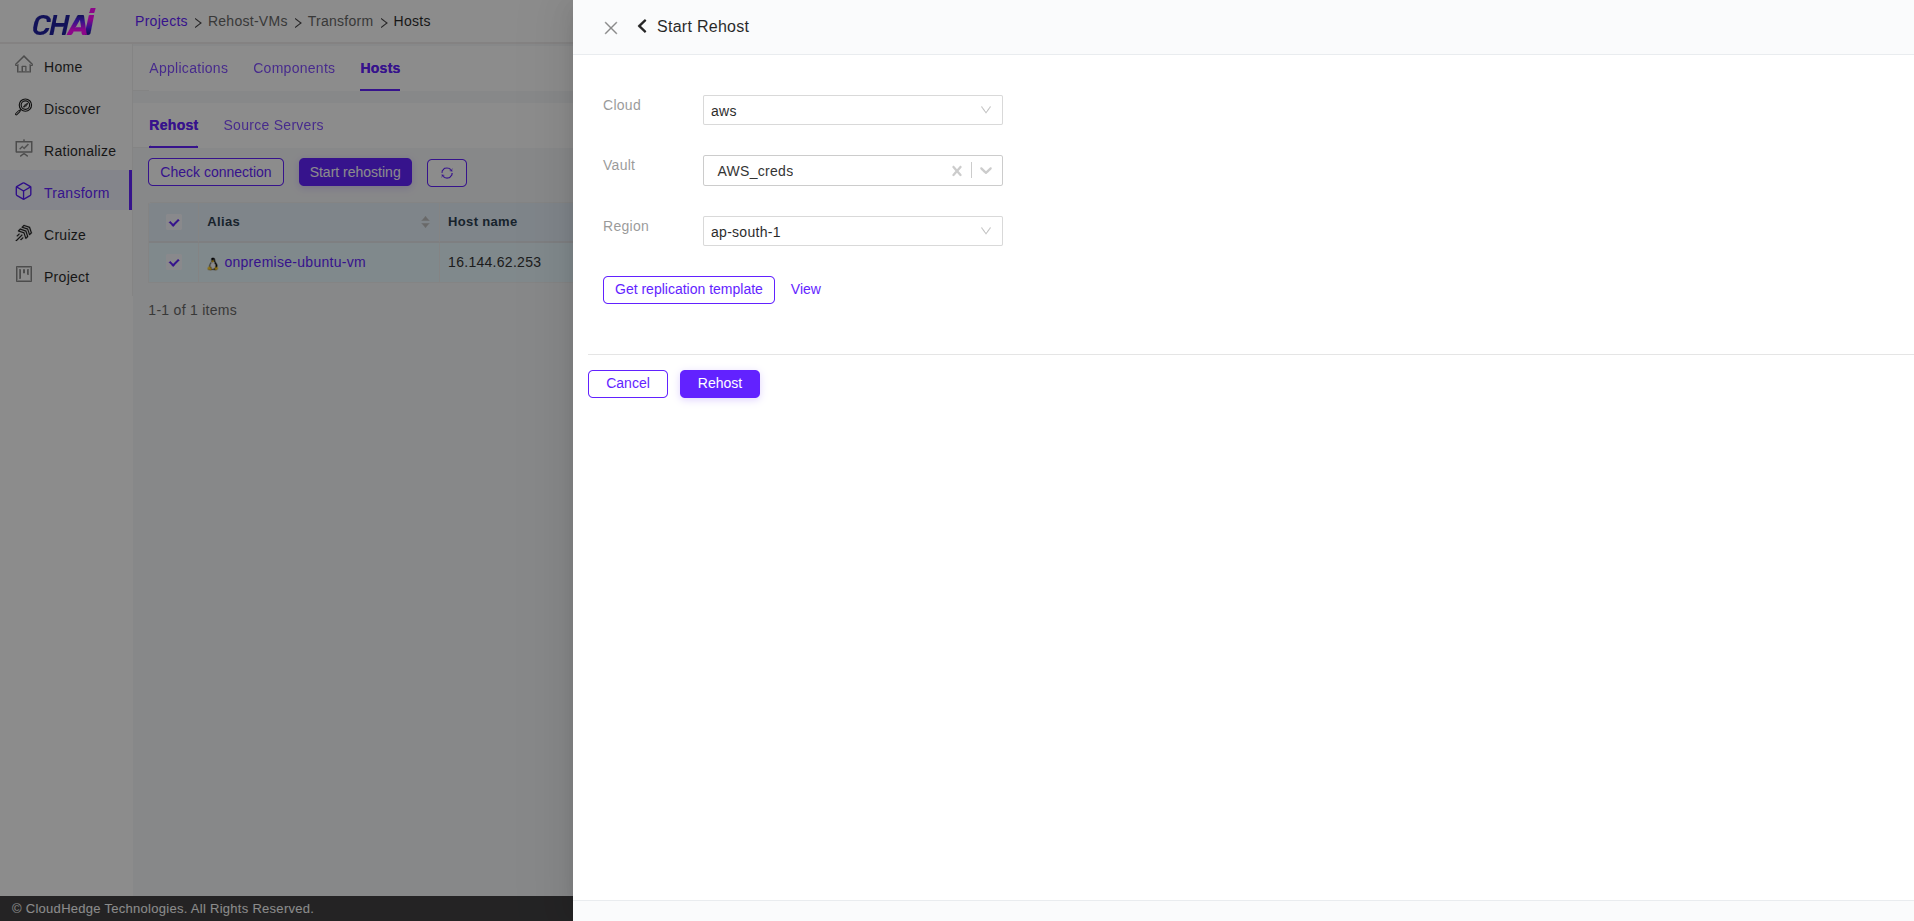Click Start rehosting button
The height and width of the screenshot is (921, 1914).
(355, 172)
